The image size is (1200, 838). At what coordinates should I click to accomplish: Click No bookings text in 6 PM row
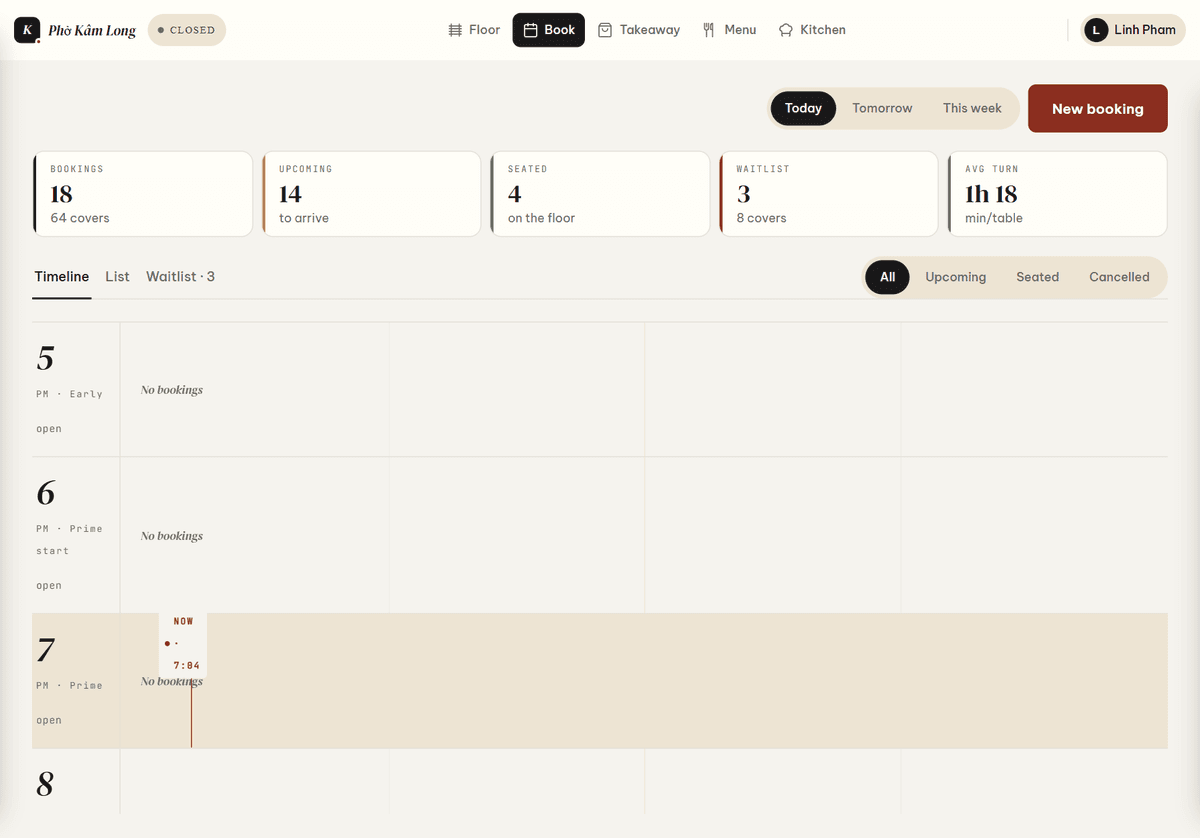[172, 536]
